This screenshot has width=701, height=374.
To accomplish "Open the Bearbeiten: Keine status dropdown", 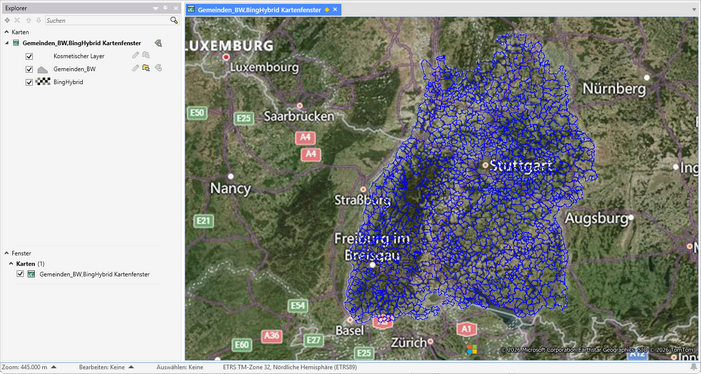I will point(131,367).
